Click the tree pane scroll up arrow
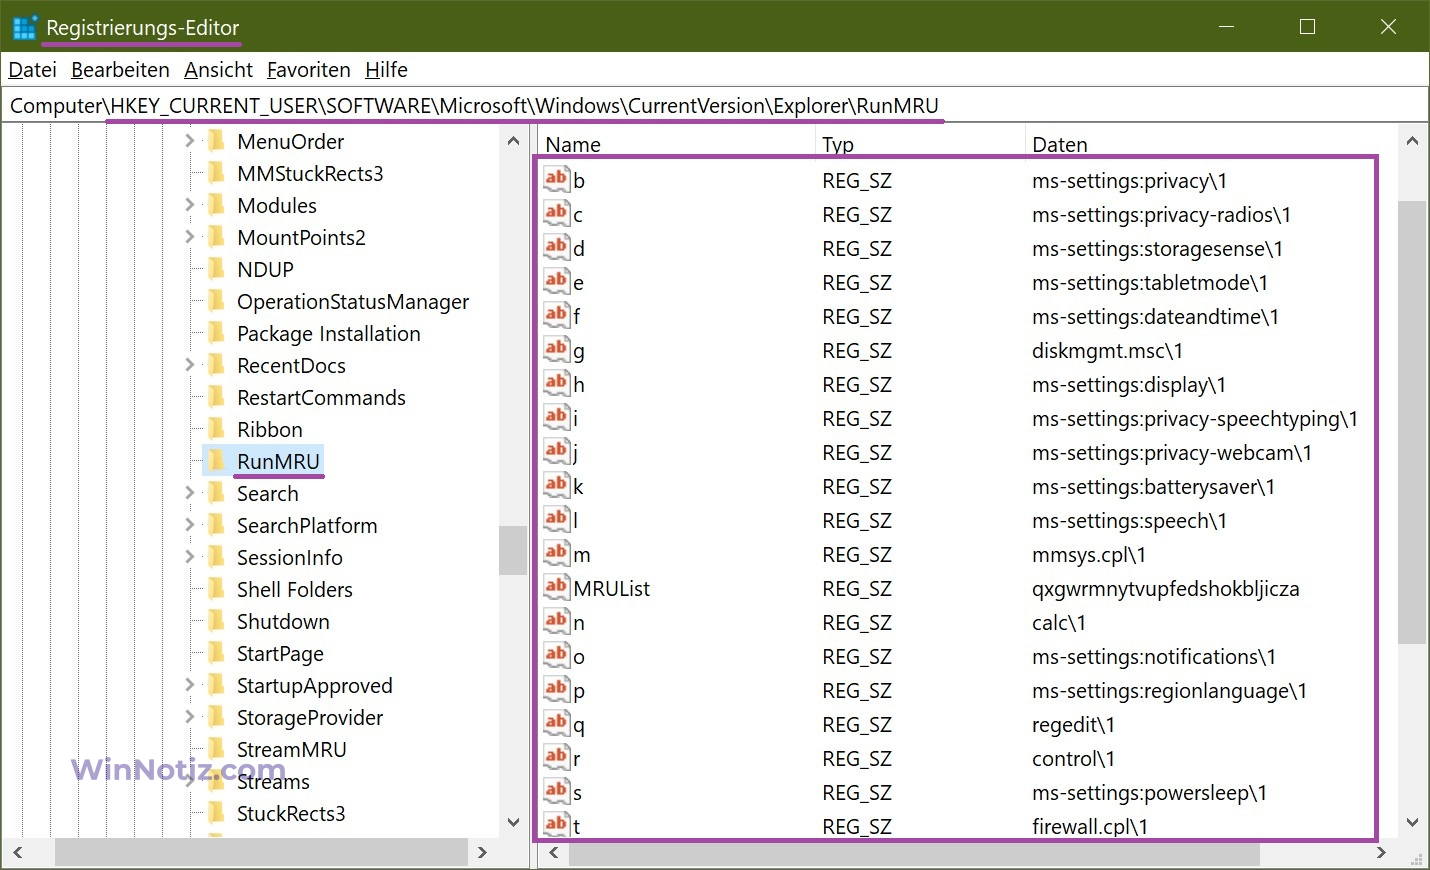 point(513,141)
